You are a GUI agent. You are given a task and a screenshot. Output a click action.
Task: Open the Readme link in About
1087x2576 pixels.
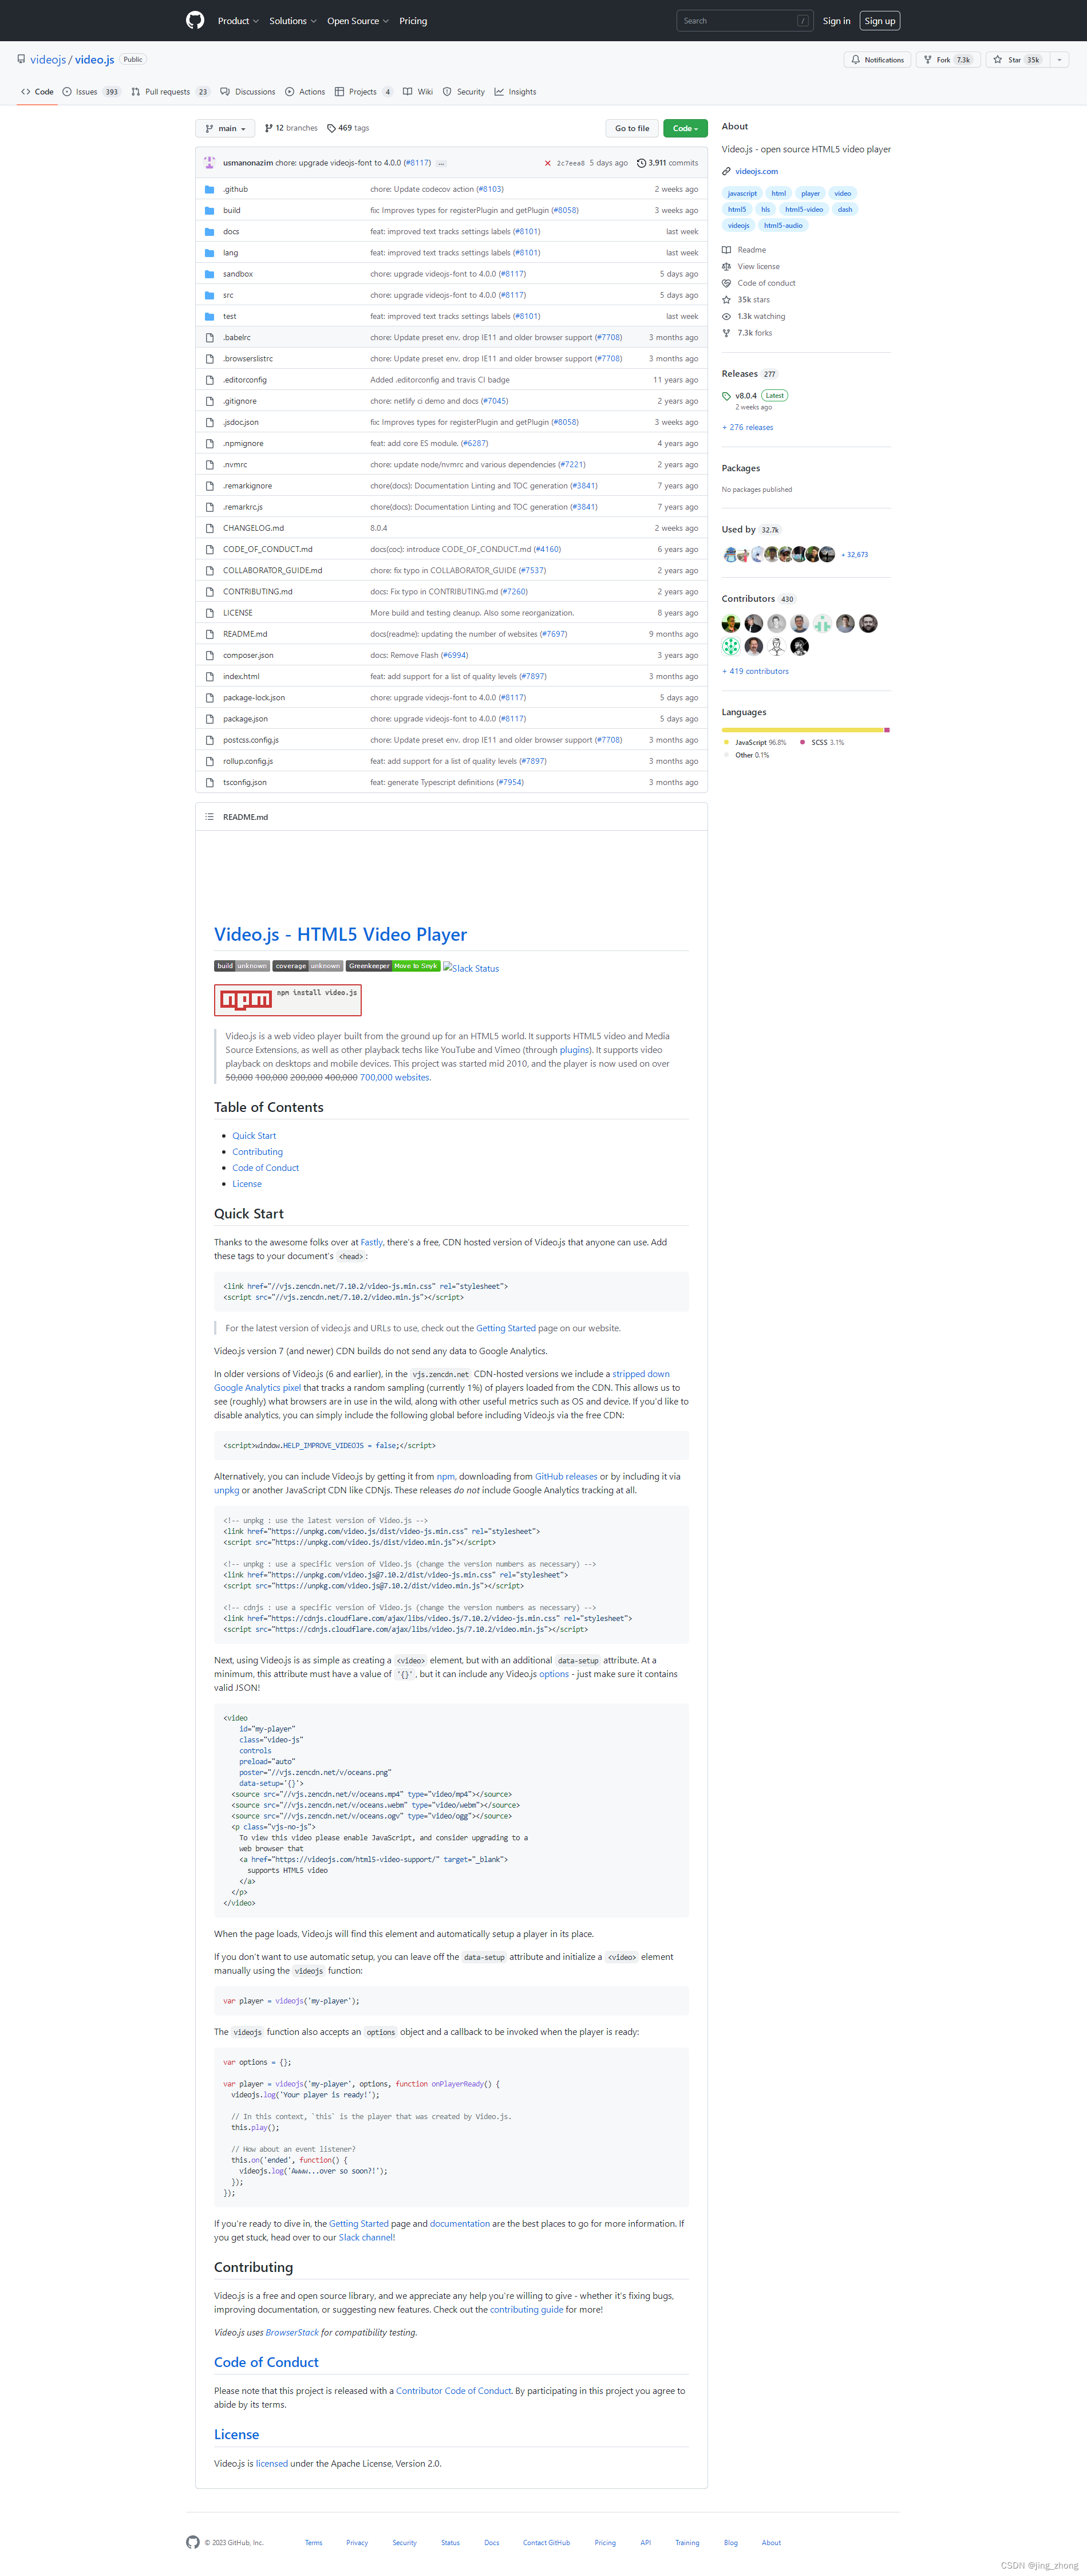[744, 250]
